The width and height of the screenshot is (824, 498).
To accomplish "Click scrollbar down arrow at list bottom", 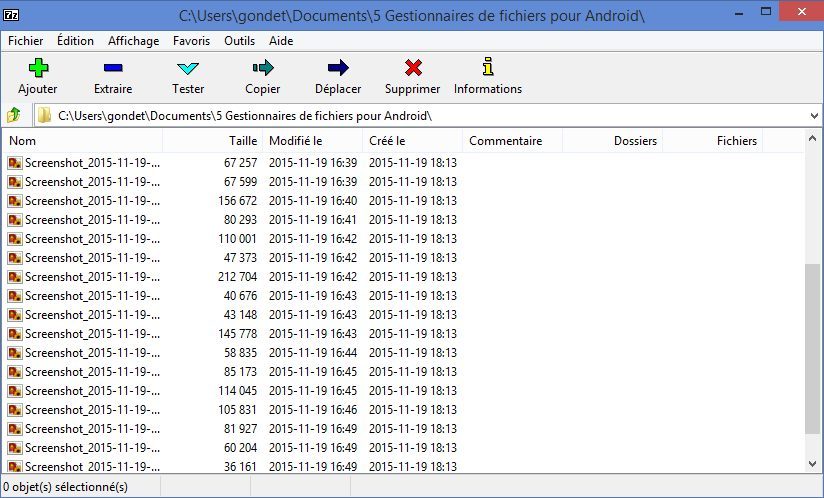I will 813,464.
